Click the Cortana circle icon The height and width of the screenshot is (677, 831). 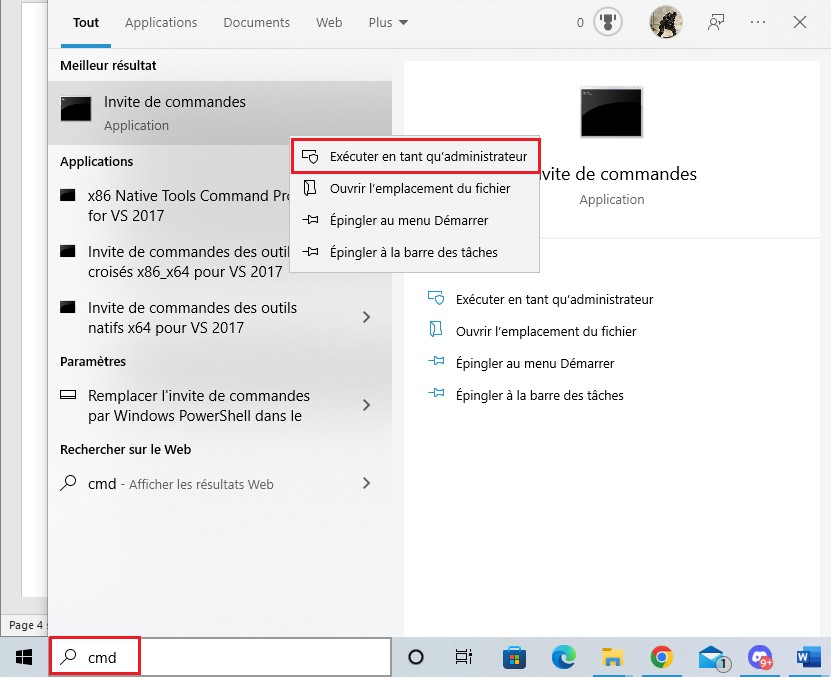click(x=416, y=657)
